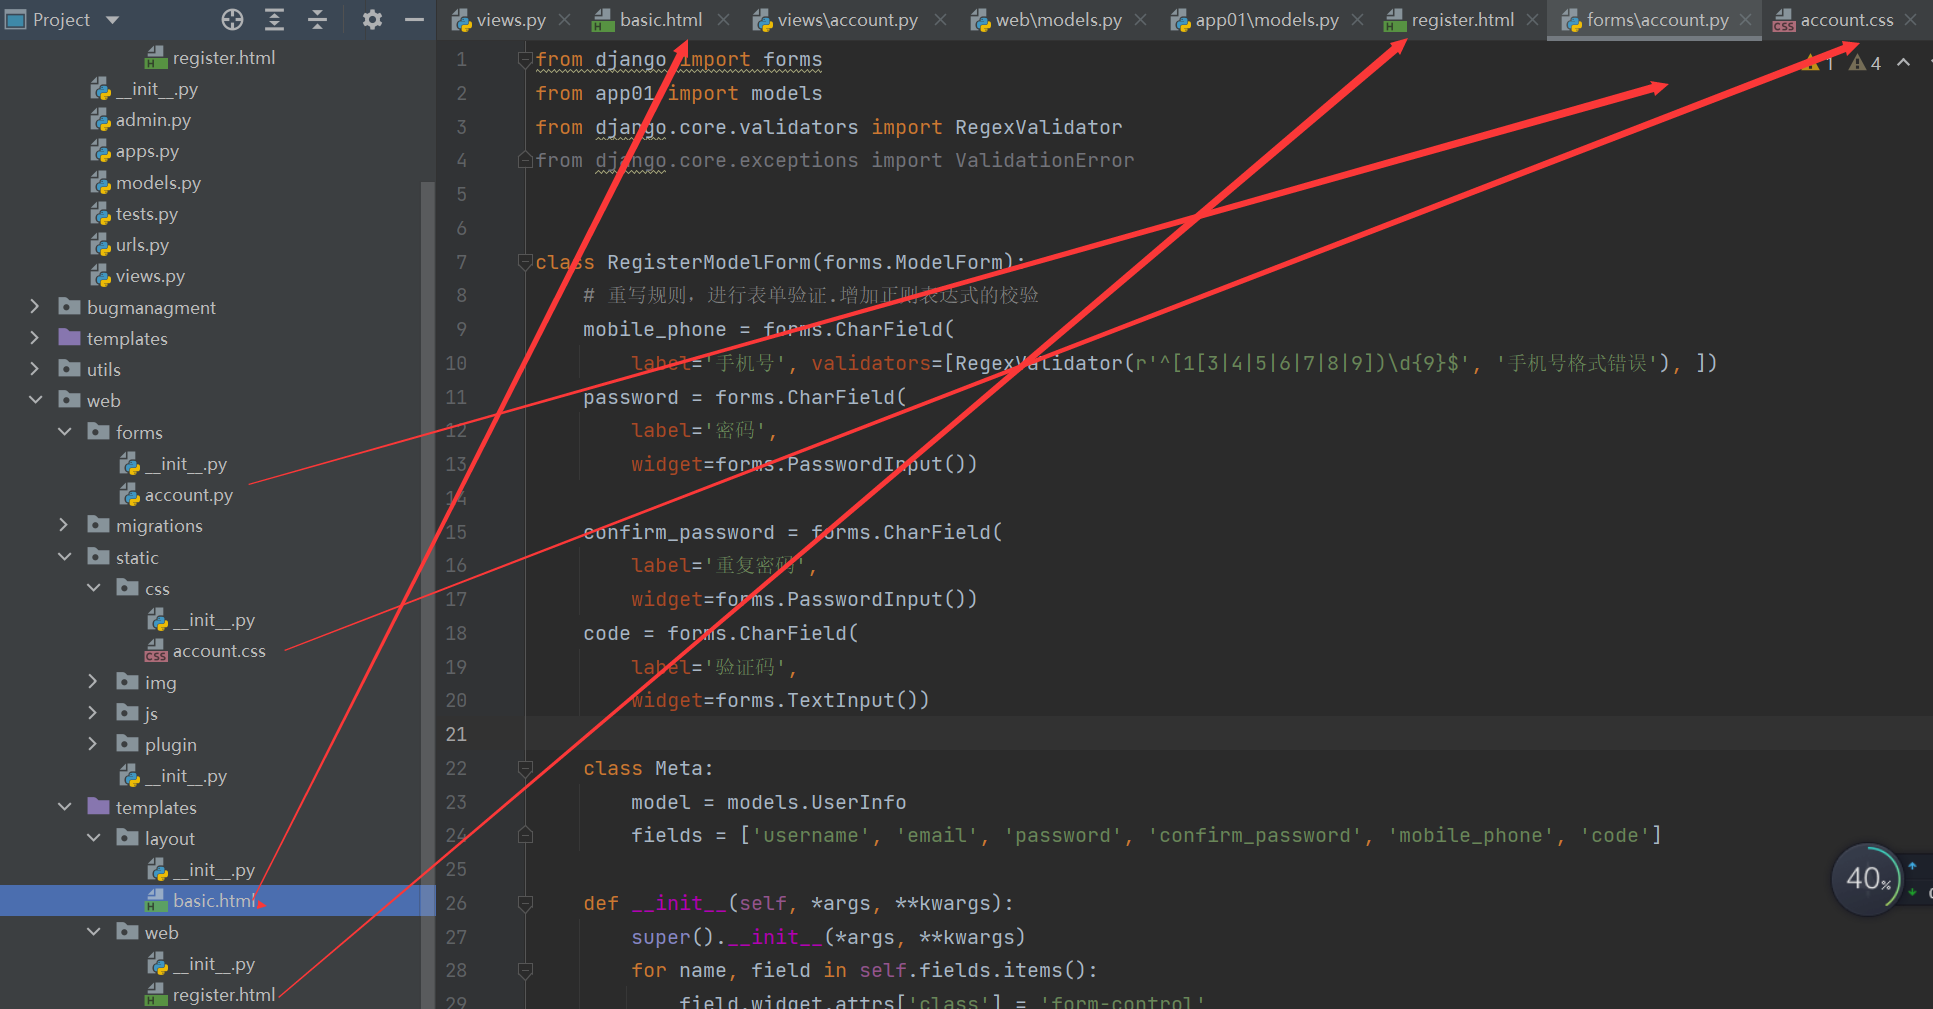
Task: Collapse the forms folder
Action: tap(65, 432)
